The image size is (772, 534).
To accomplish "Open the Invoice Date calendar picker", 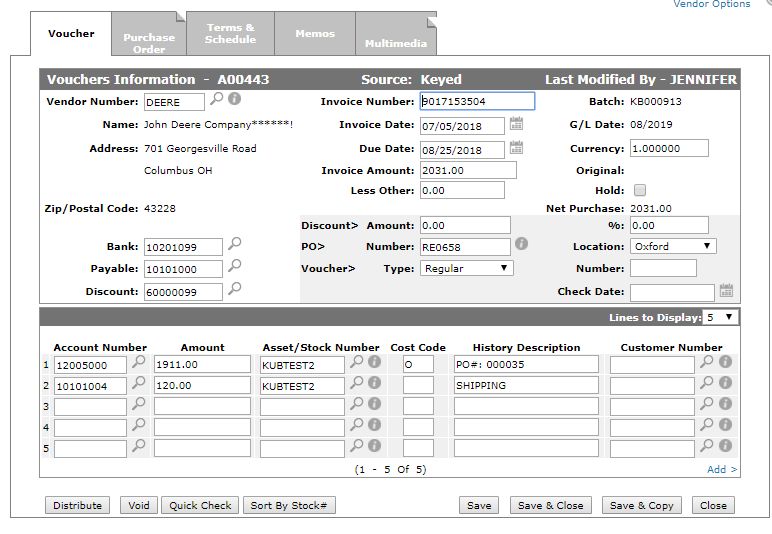I will 517,124.
